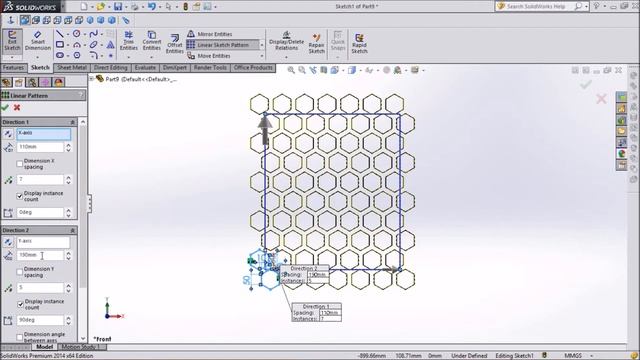Click the Quick Snaps tool
Viewport: 640px width, 360px height.
coord(338,41)
